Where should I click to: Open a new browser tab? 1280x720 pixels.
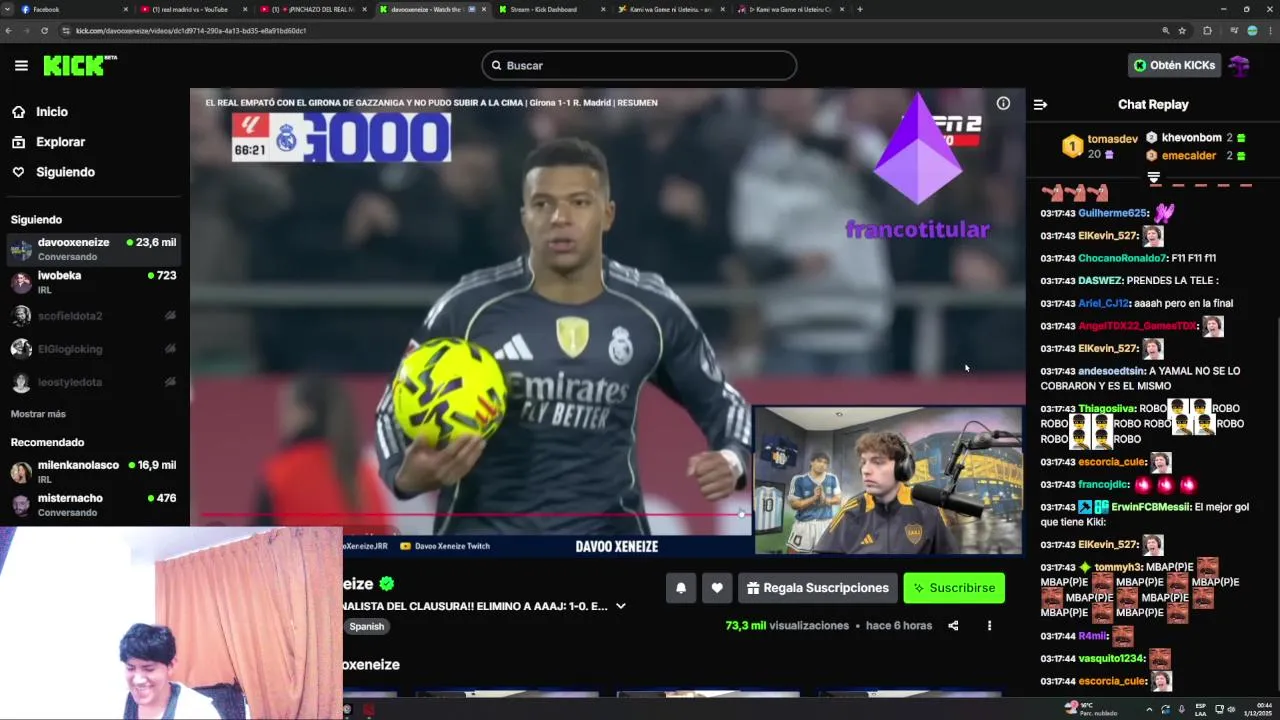860,9
